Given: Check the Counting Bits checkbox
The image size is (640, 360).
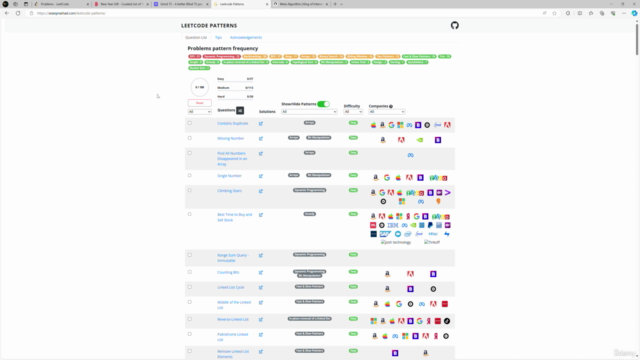Looking at the screenshot, I should [189, 272].
